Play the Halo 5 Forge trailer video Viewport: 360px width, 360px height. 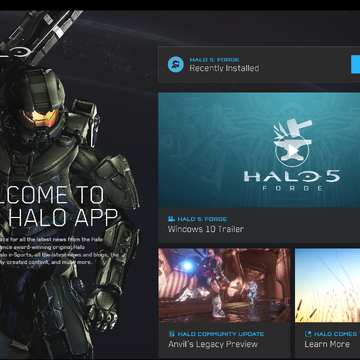(292, 151)
